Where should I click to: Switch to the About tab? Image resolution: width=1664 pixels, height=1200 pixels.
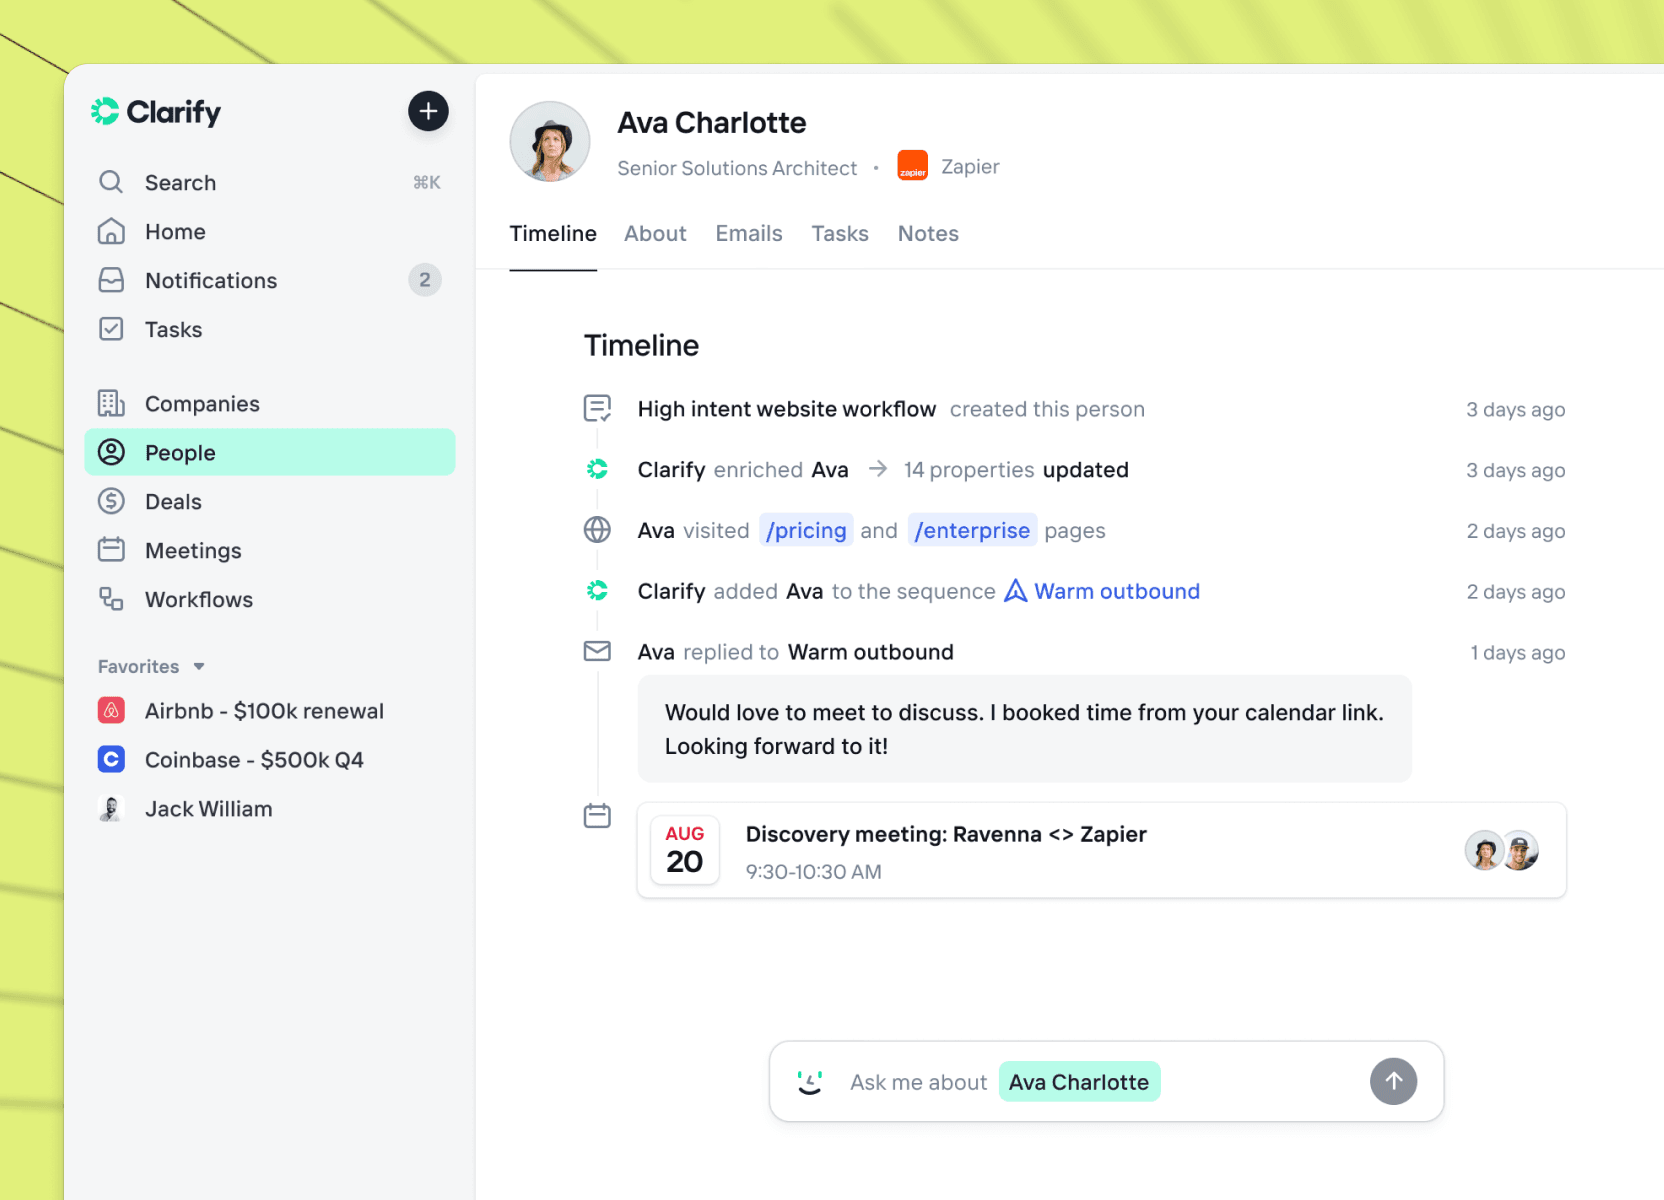point(655,234)
